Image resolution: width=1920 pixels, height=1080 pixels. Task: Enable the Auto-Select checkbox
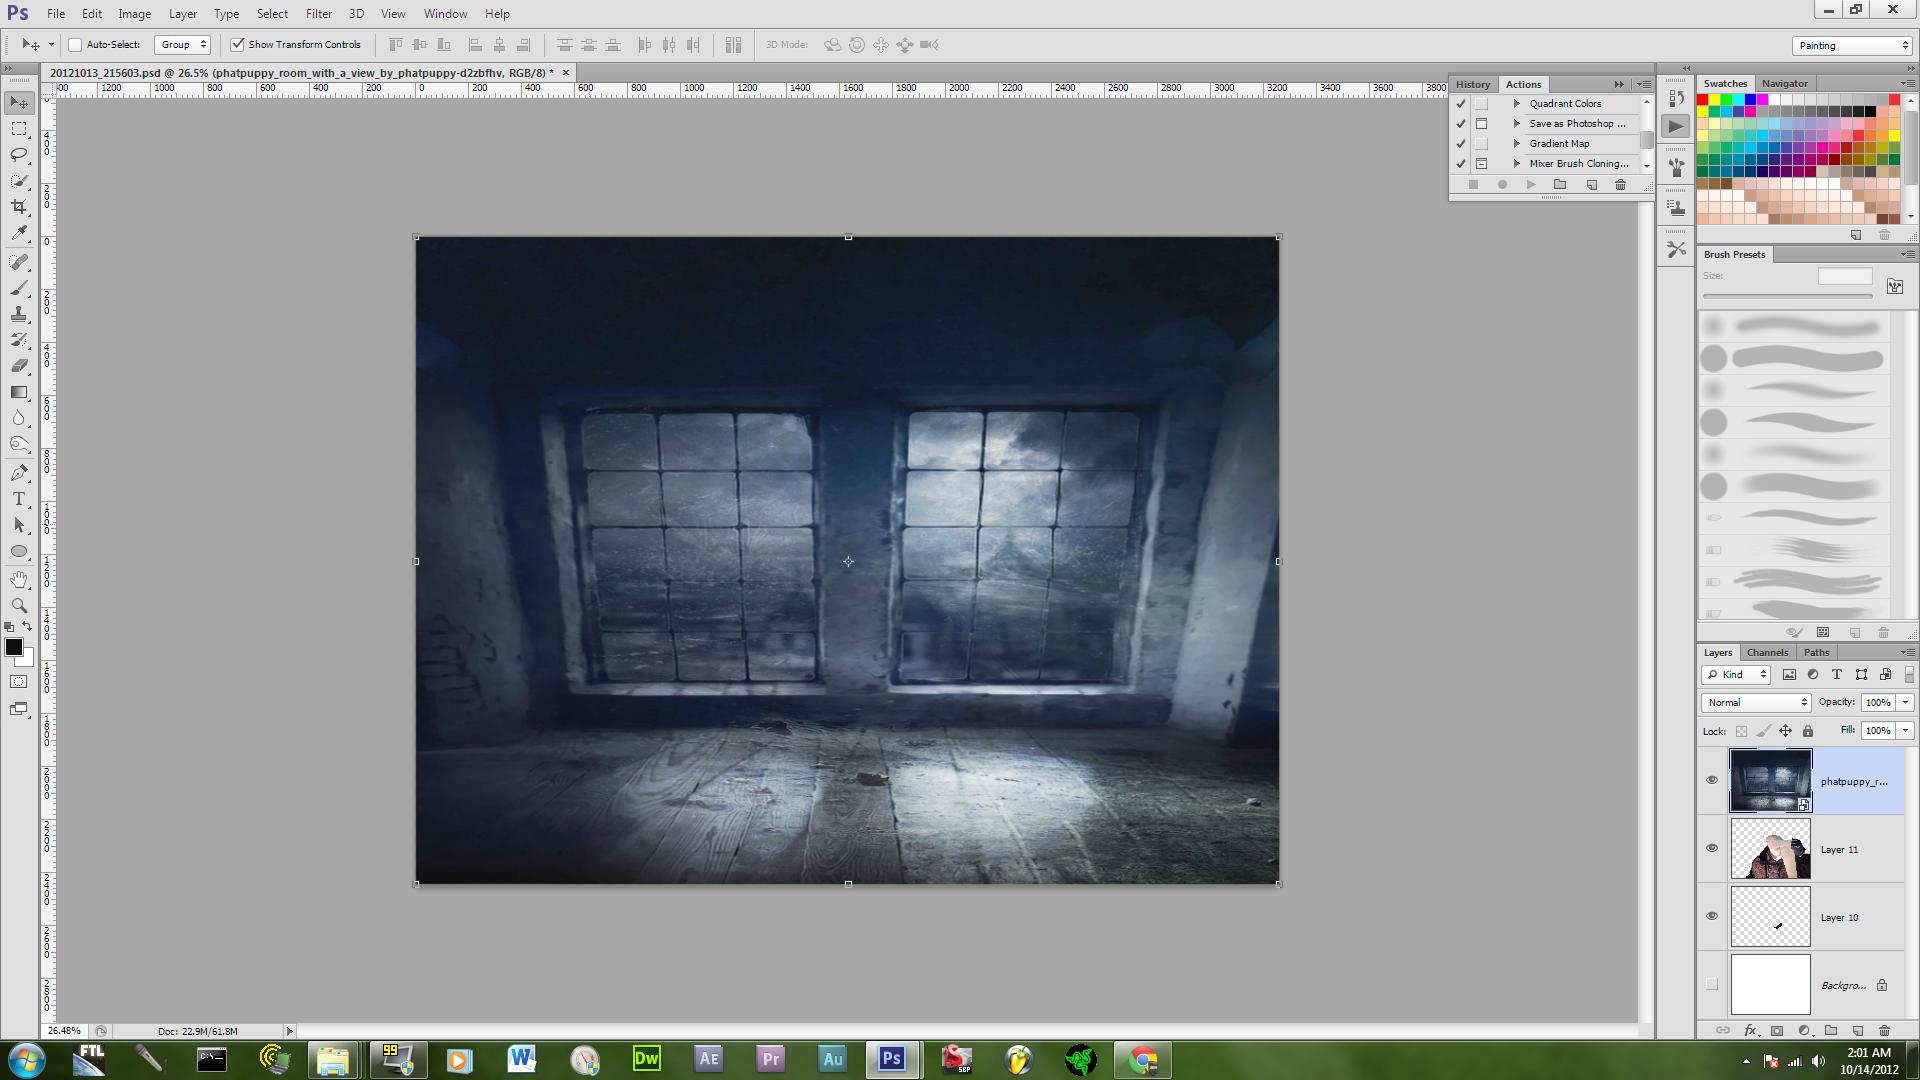coord(75,45)
